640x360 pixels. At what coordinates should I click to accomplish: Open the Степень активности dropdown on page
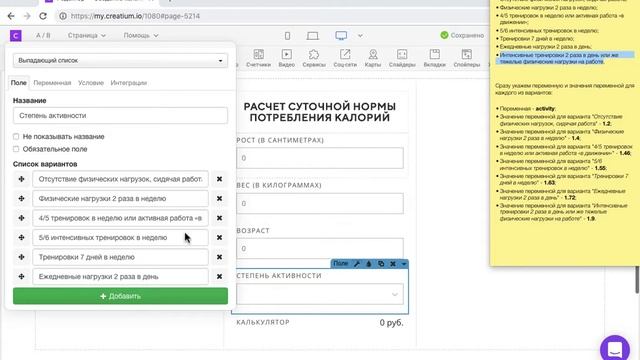[x=320, y=294]
